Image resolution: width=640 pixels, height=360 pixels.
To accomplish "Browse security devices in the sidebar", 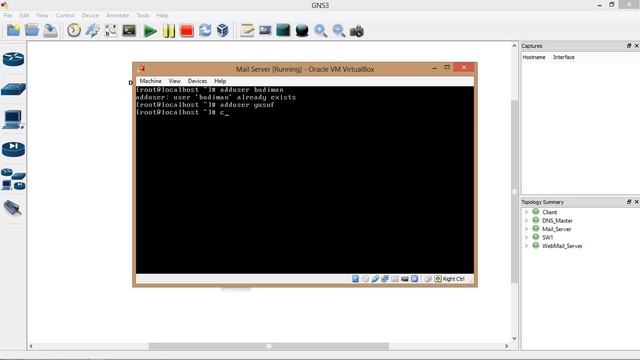I will tap(13, 149).
